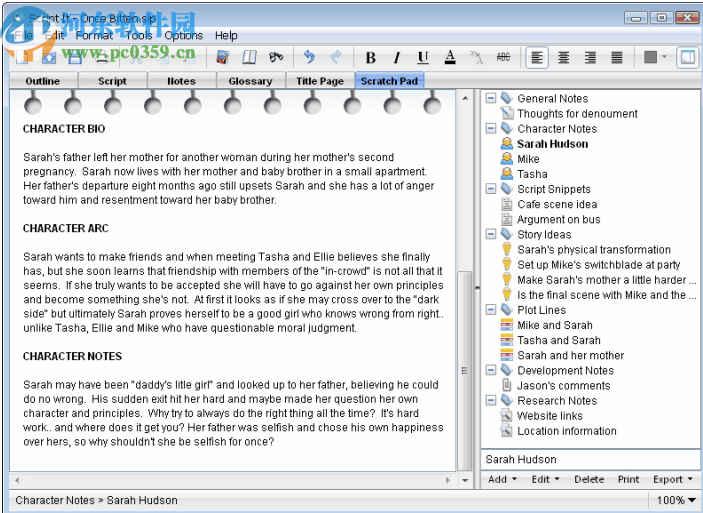Screen dimensions: 703x513
Task: Center align the text
Action: (564, 57)
